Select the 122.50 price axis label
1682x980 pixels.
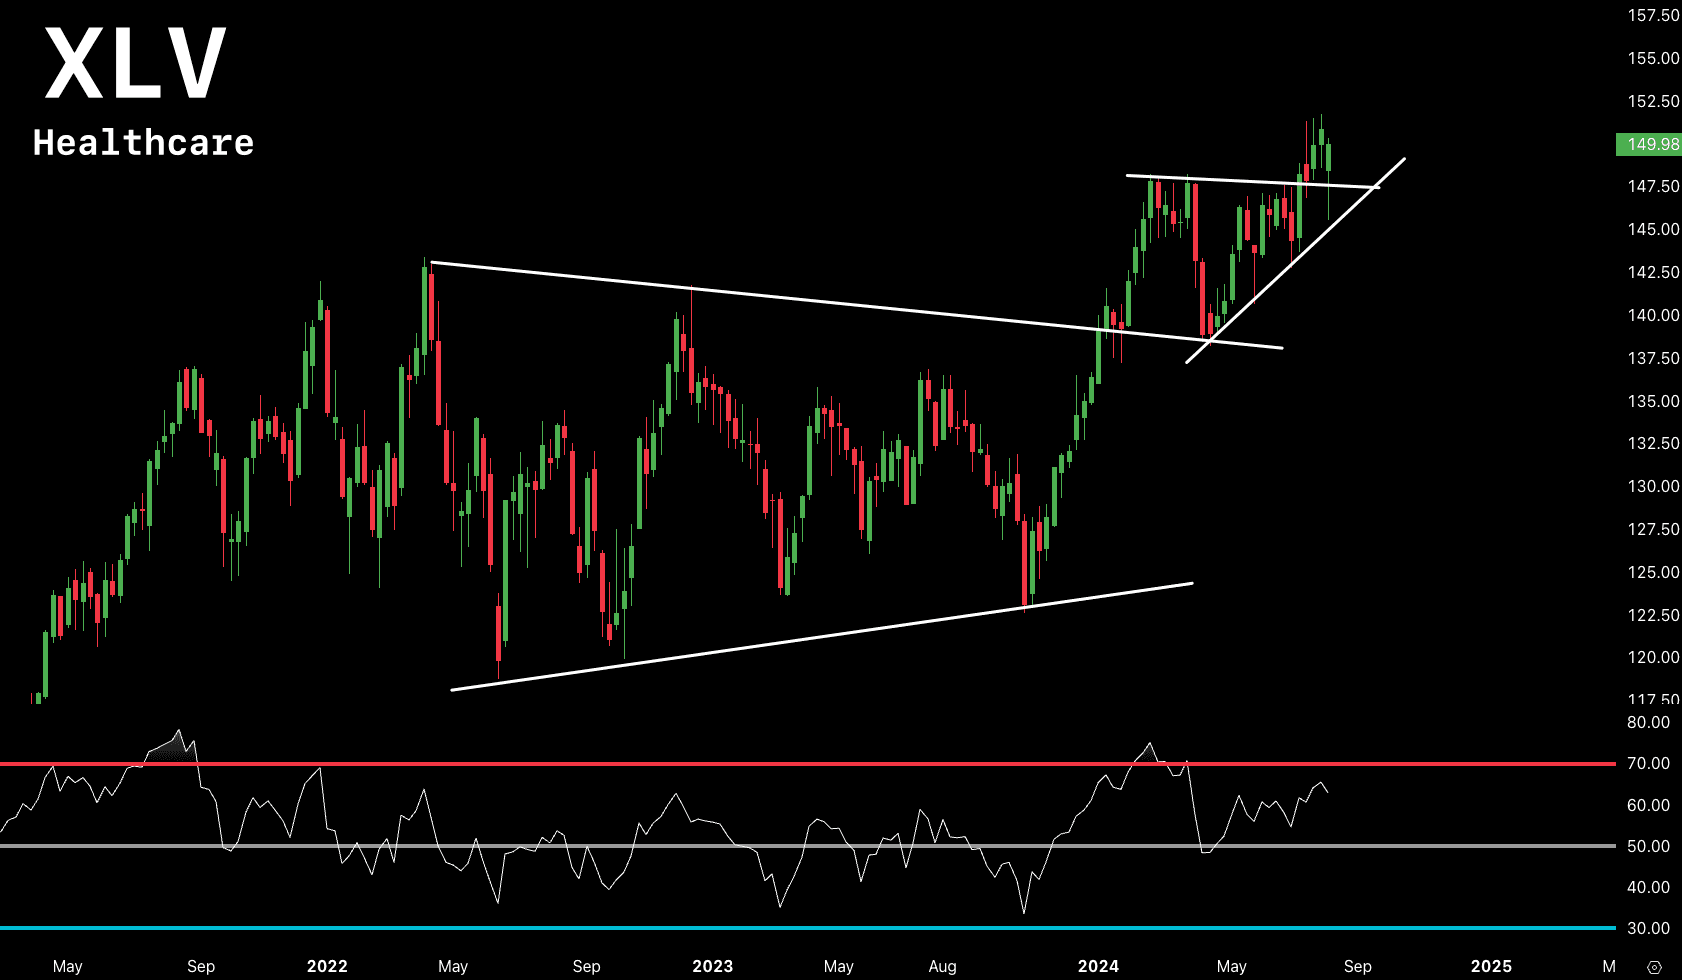tap(1653, 615)
